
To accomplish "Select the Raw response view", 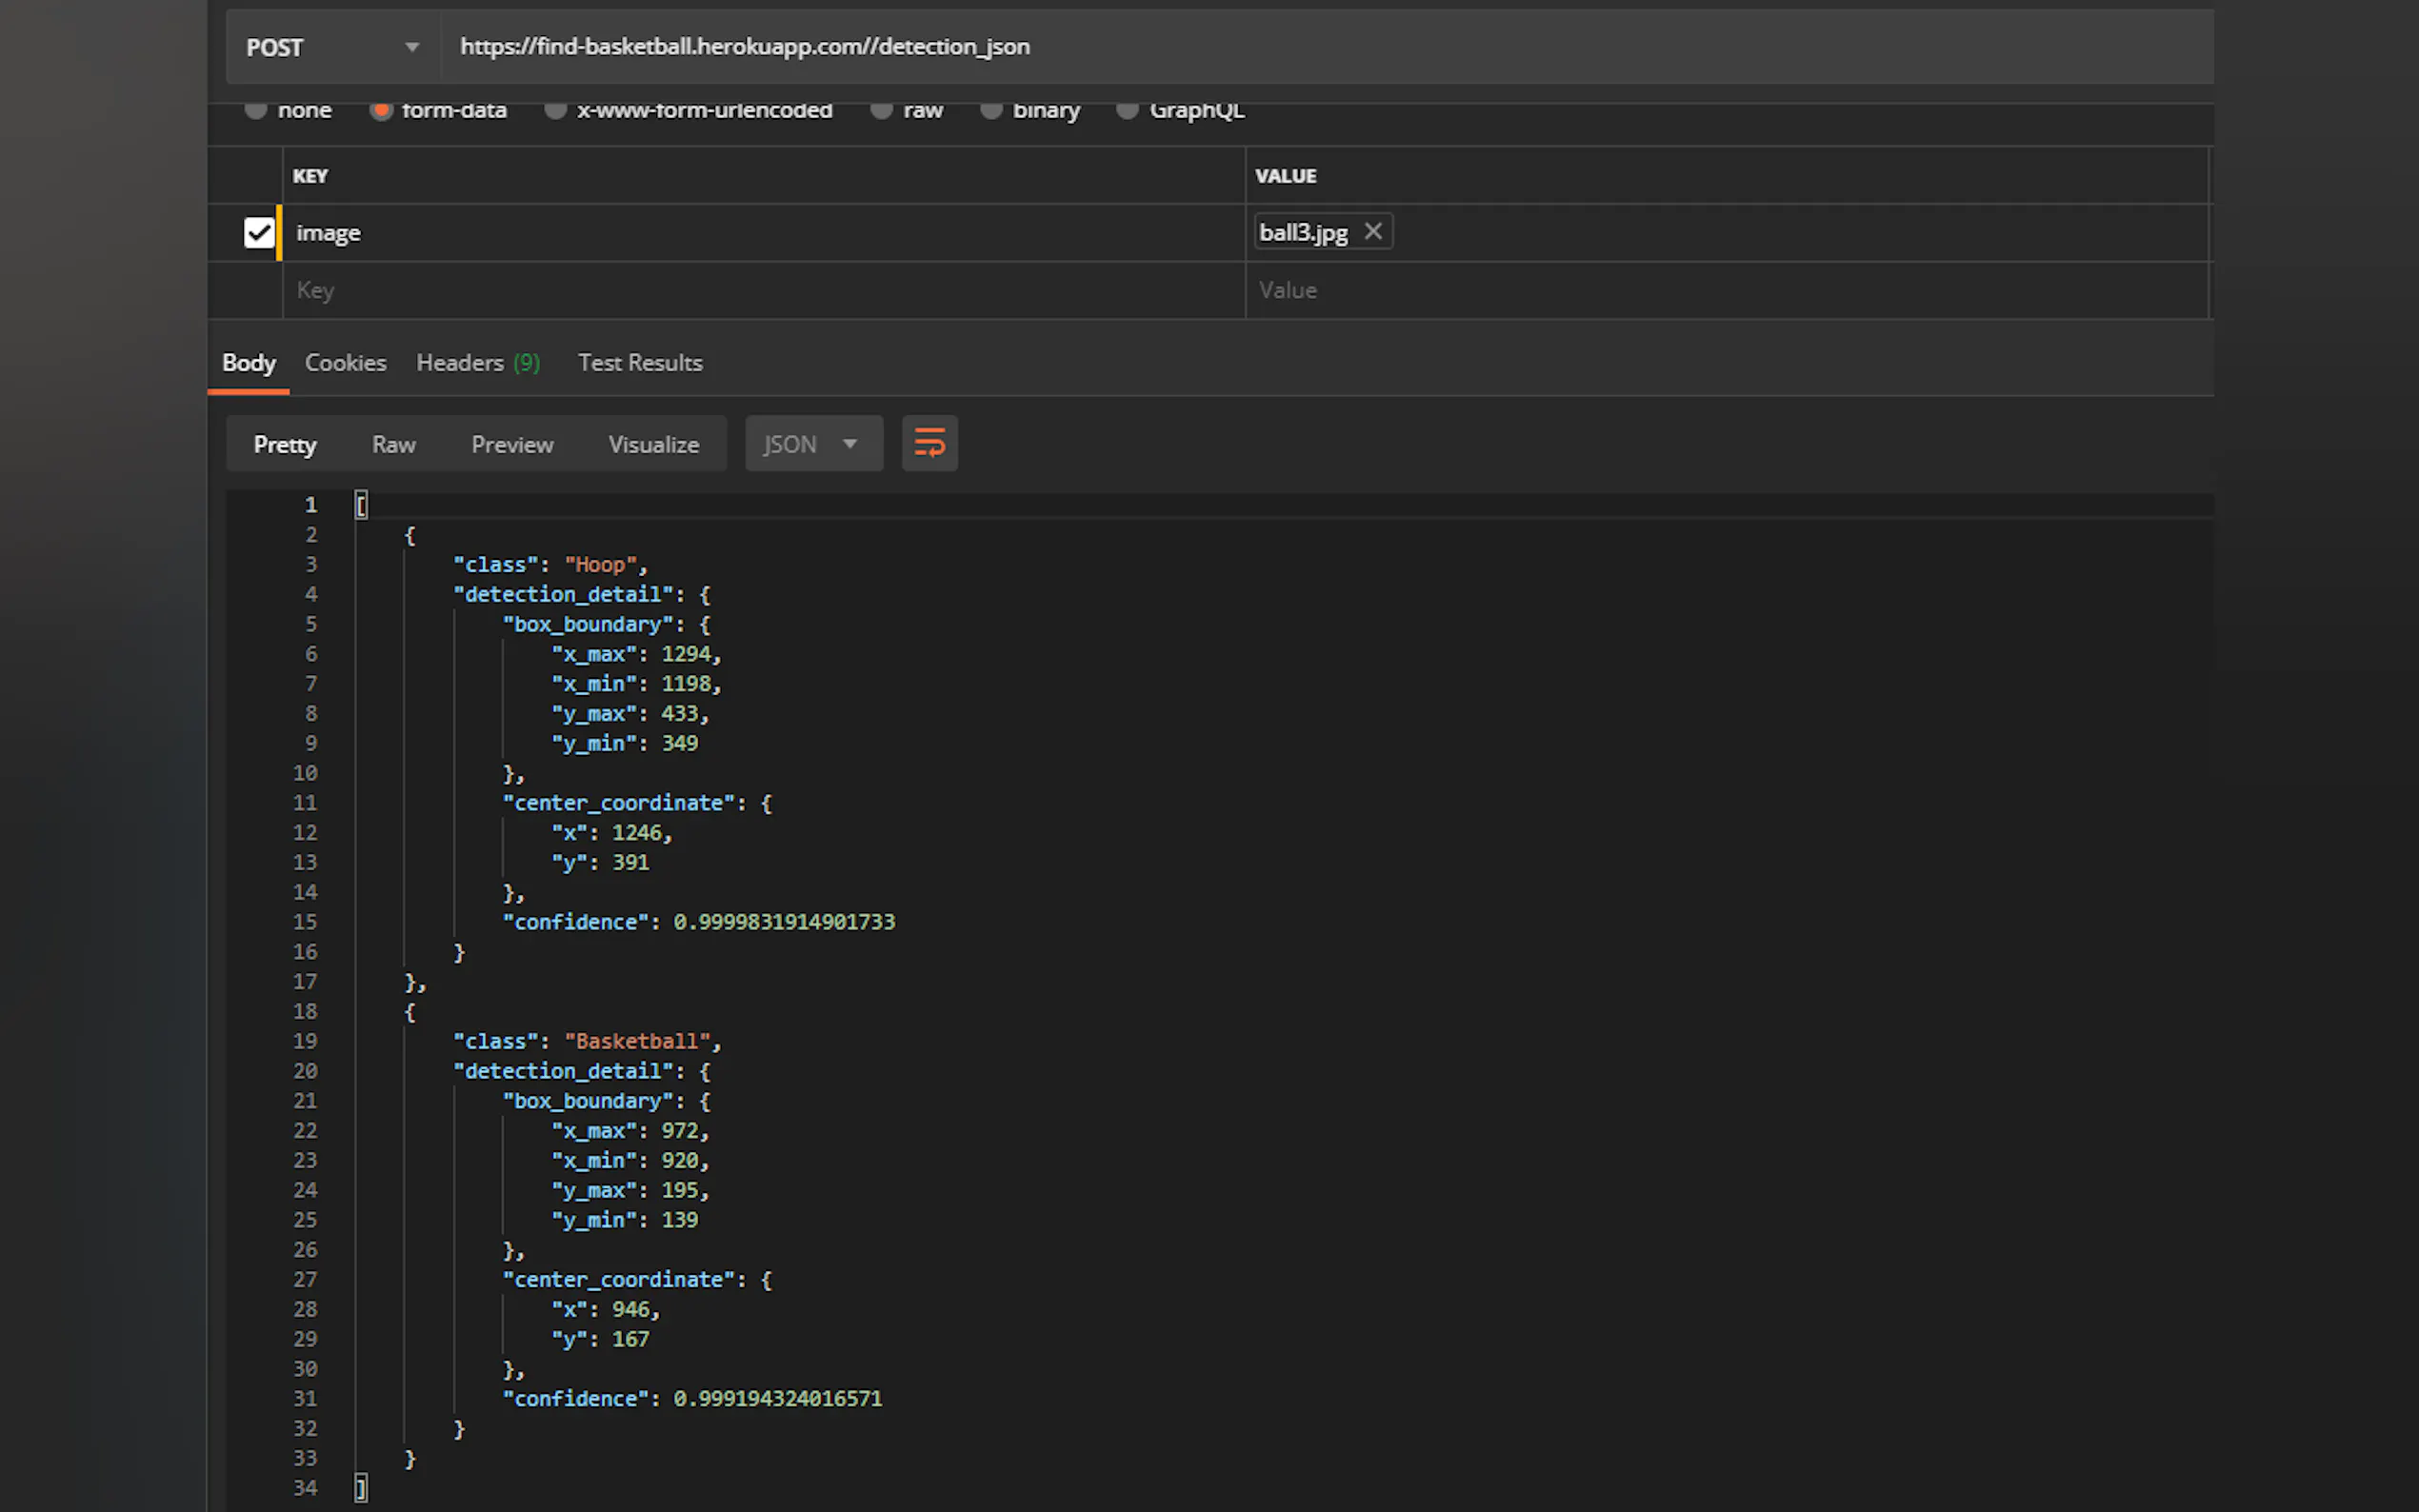I will 394,444.
